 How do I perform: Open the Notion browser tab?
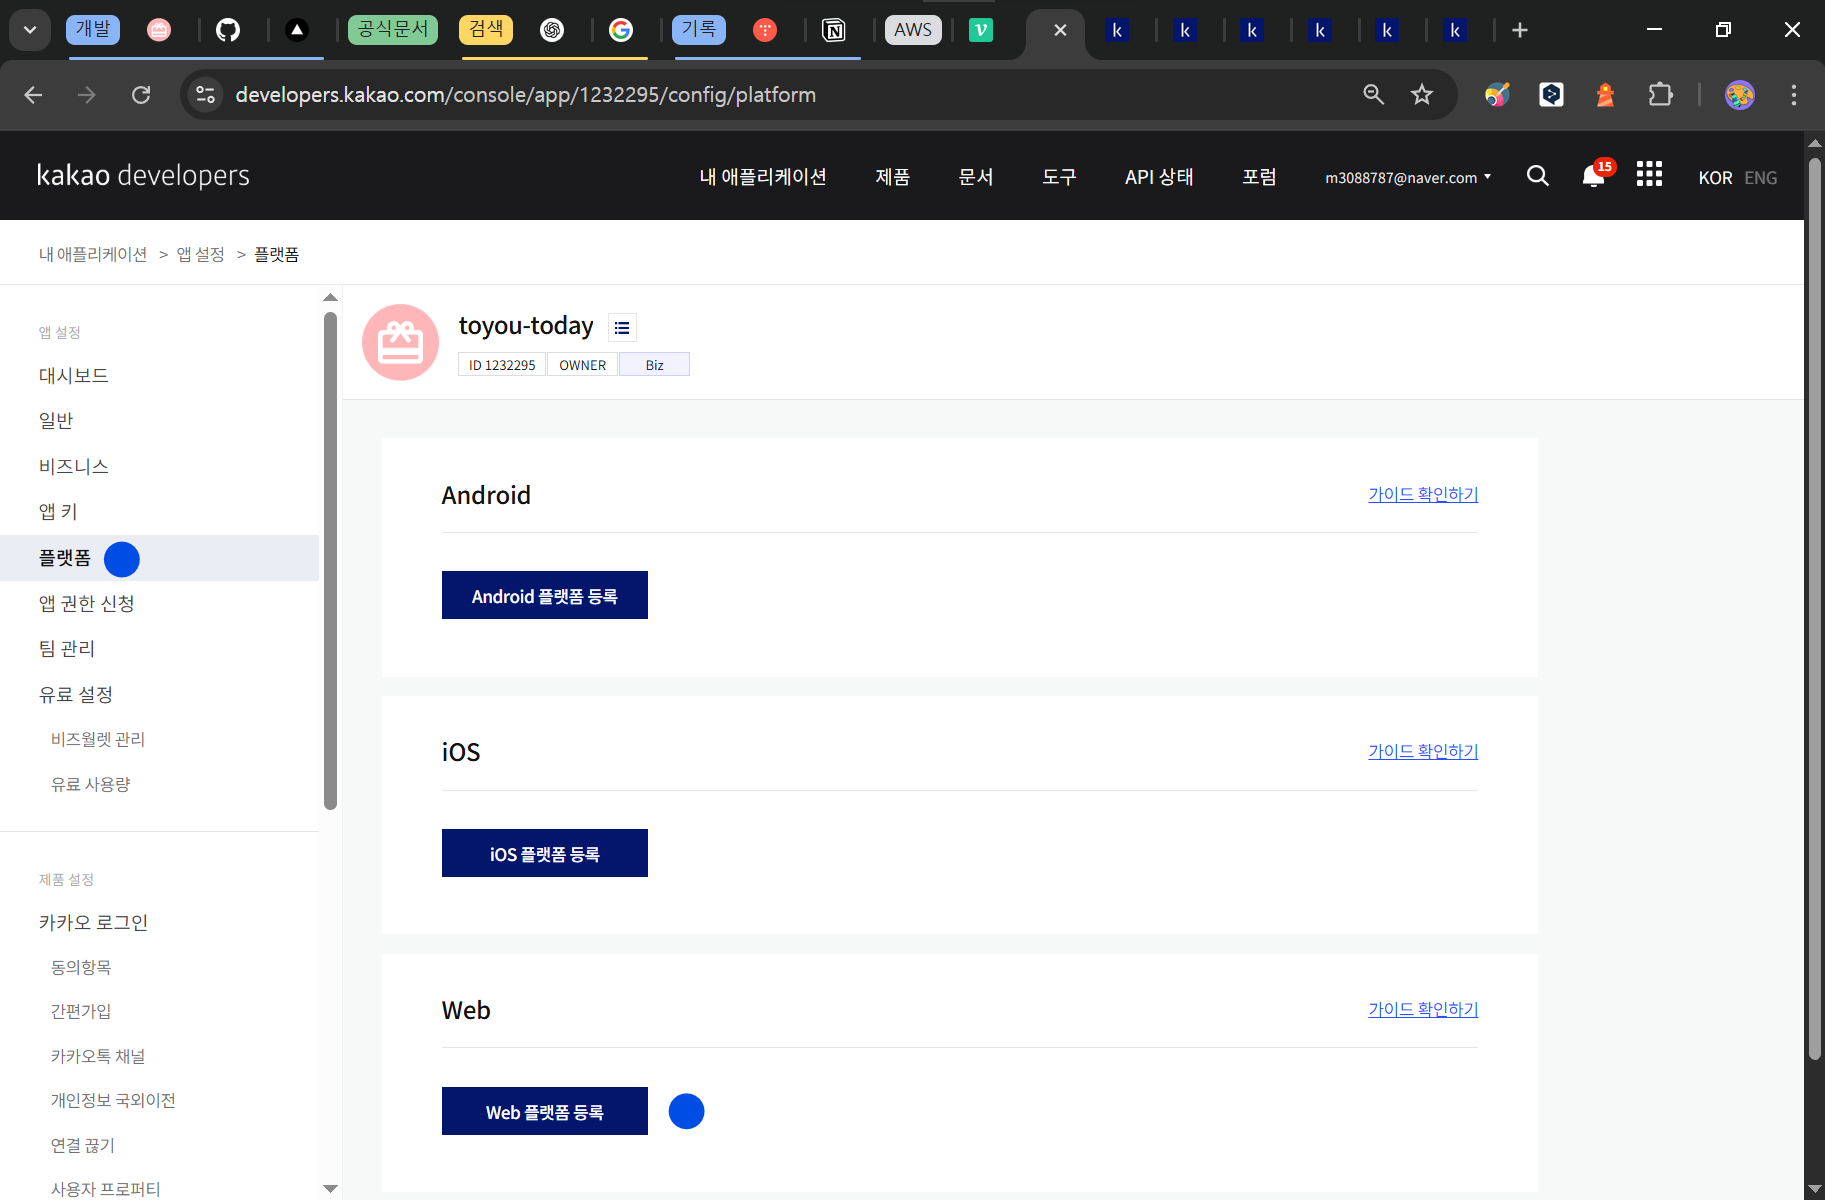click(833, 30)
